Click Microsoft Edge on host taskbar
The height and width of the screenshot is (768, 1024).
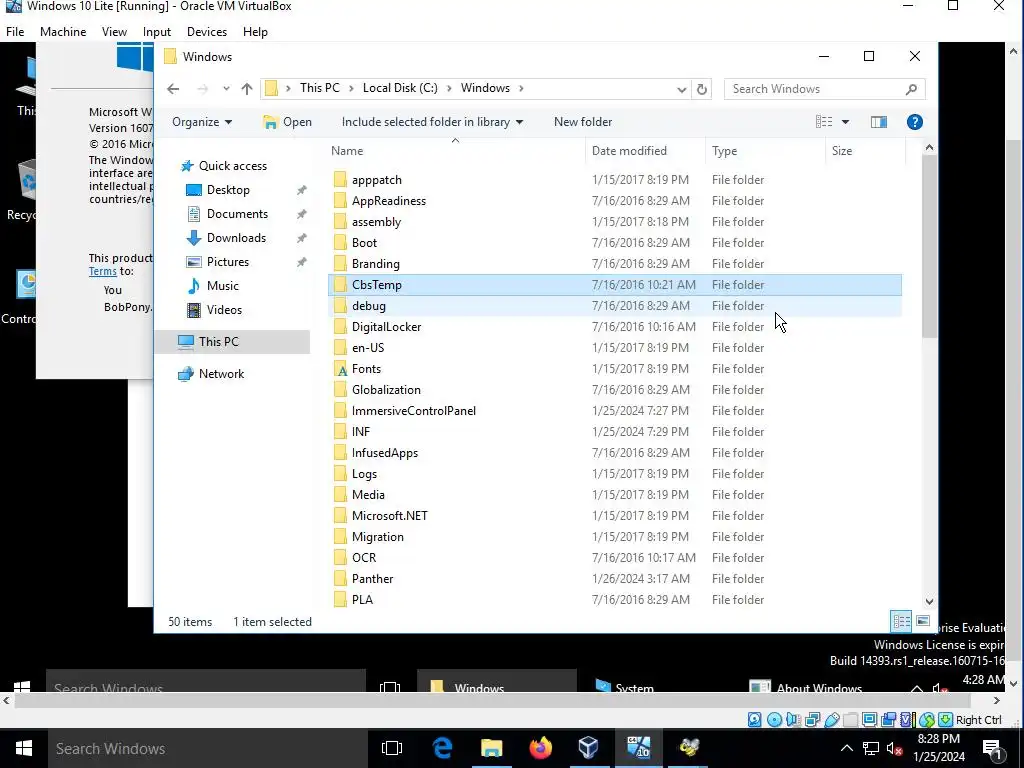(443, 748)
